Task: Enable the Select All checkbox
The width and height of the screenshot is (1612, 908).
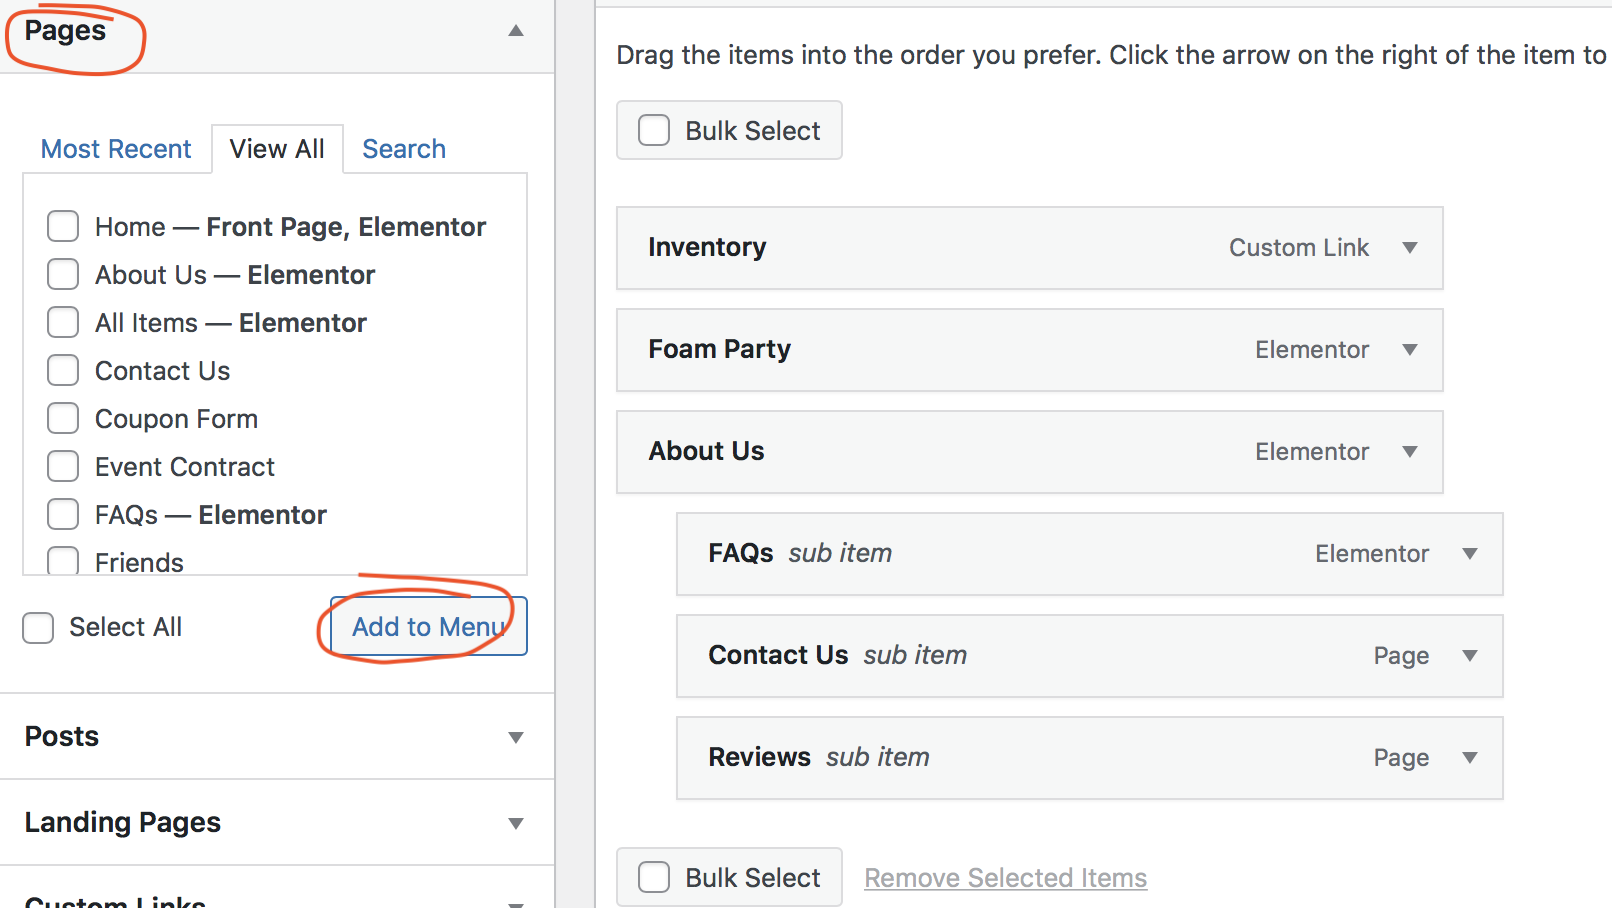Action: pyautogui.click(x=38, y=628)
